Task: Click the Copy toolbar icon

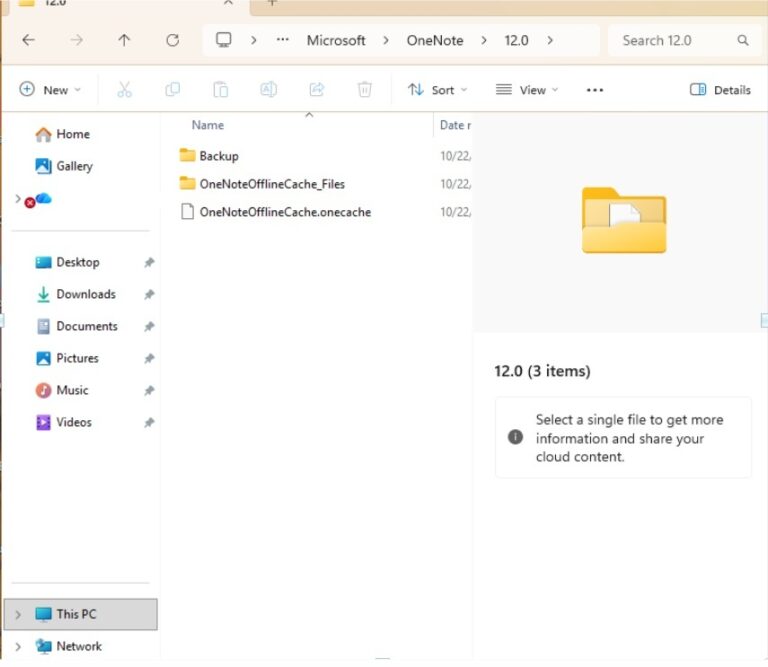Action: tap(172, 90)
